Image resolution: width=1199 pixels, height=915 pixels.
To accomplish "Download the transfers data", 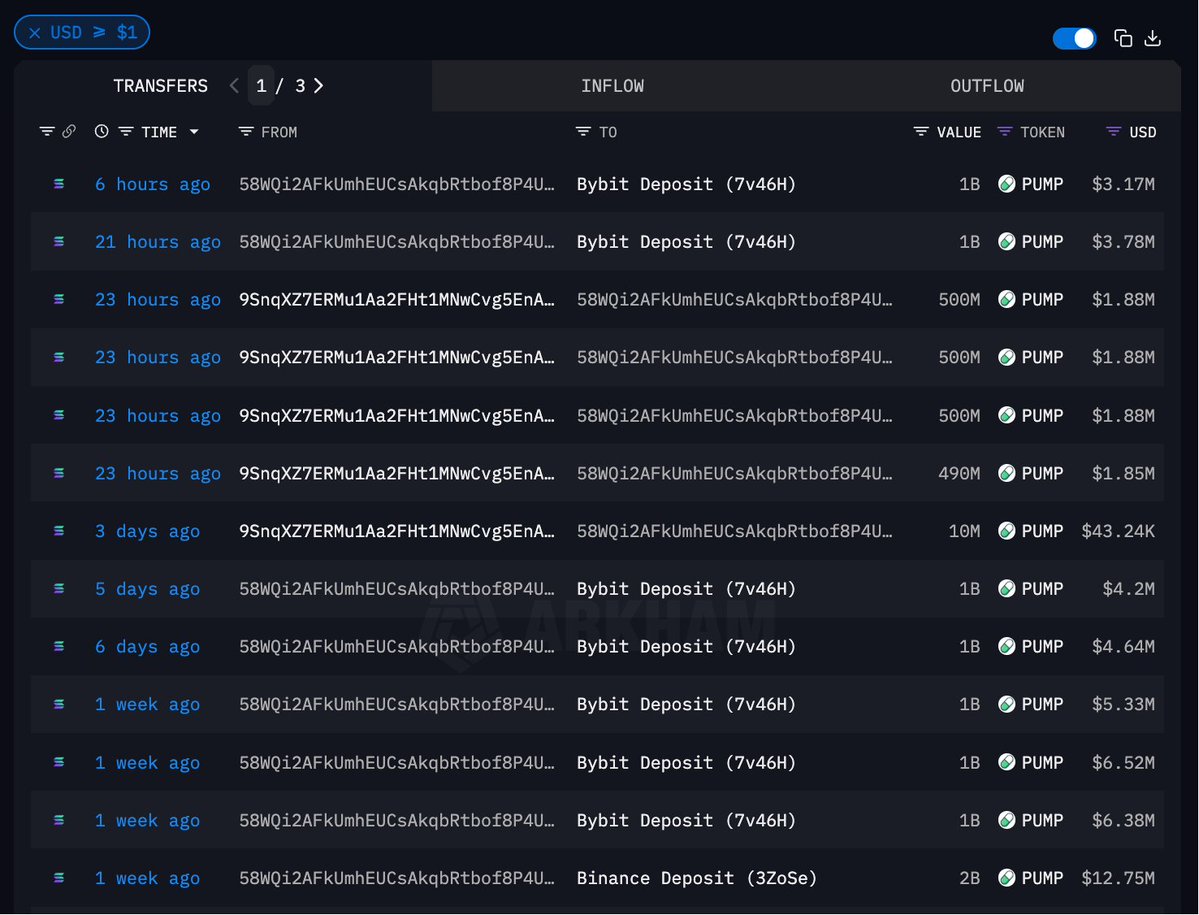I will [1152, 38].
